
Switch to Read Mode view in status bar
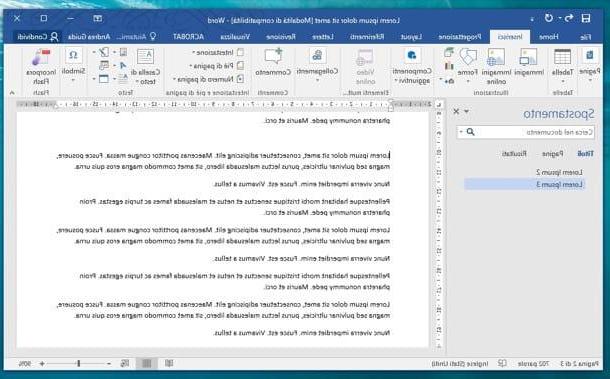pyautogui.click(x=169, y=363)
